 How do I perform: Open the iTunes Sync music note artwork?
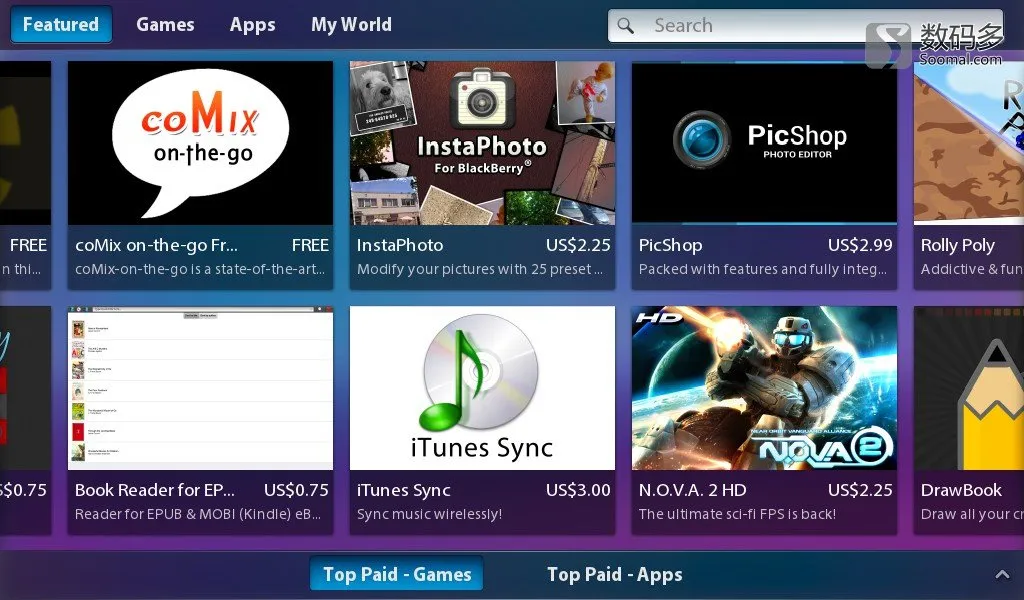482,388
